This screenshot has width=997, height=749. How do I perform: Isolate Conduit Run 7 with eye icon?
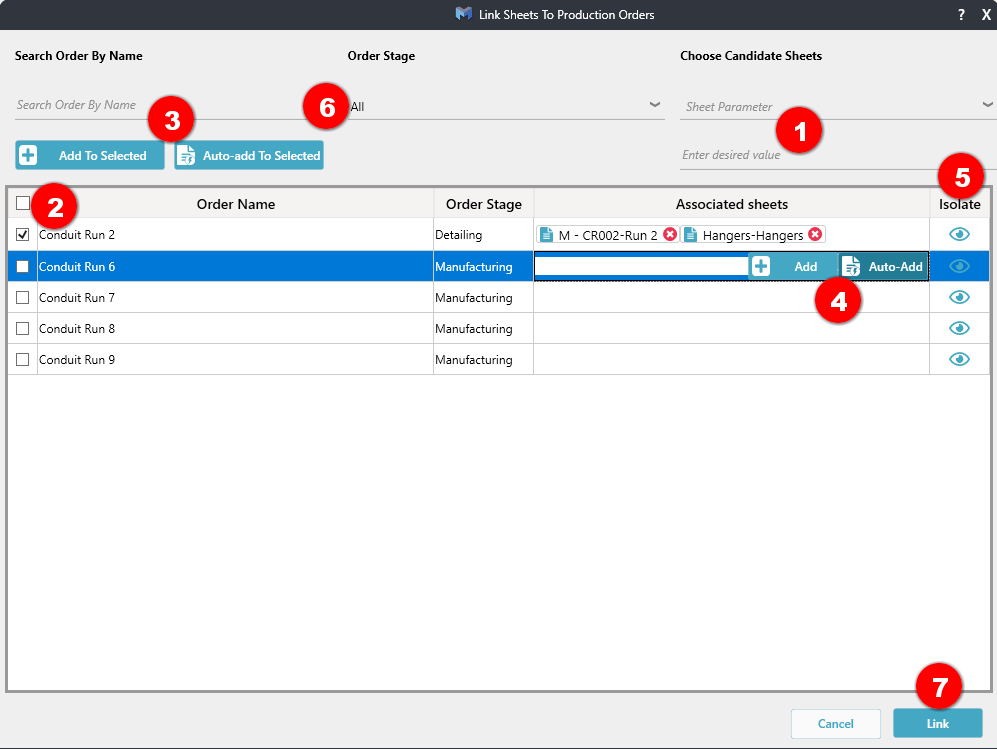pyautogui.click(x=959, y=297)
